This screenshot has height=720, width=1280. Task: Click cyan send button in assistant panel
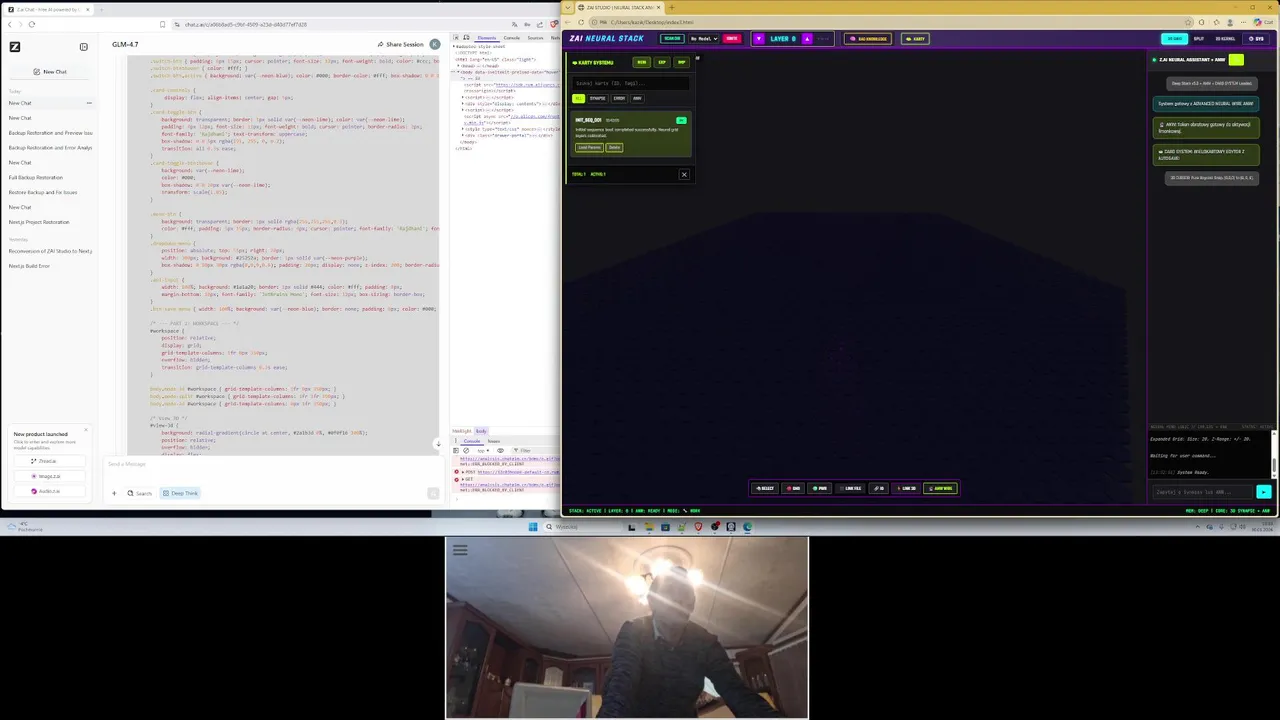click(x=1263, y=491)
